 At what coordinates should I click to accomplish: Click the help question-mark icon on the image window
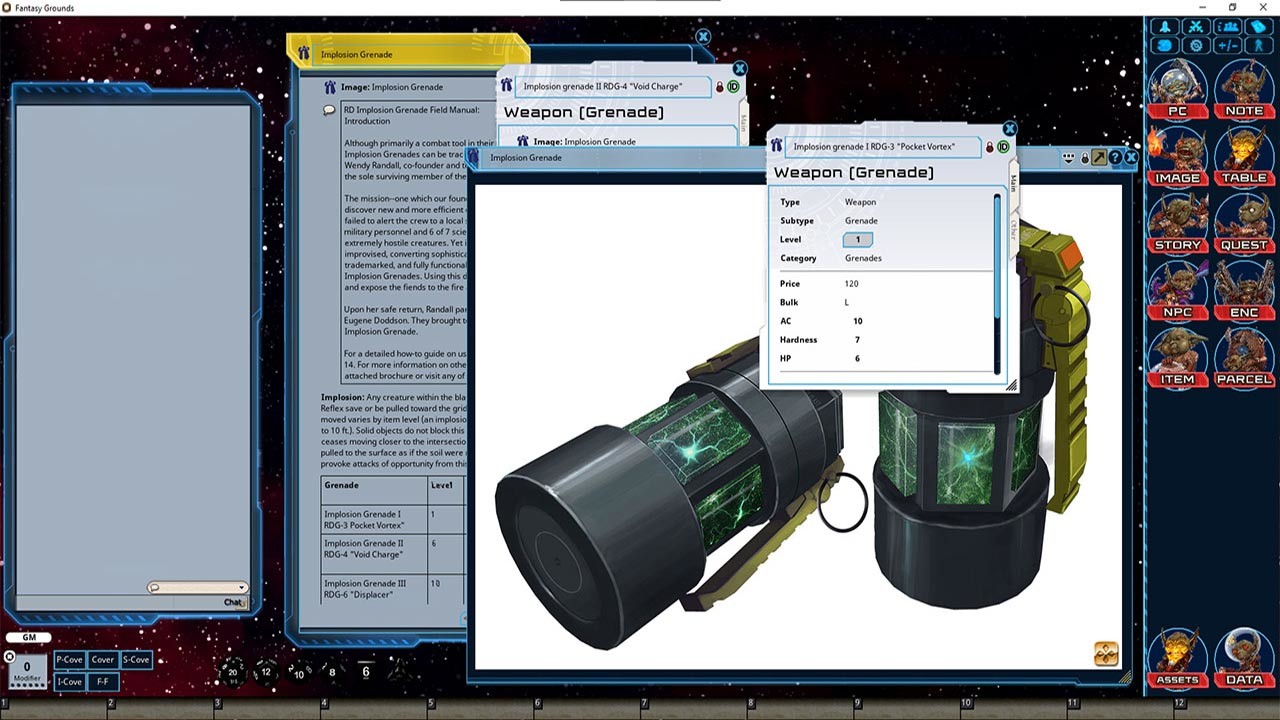[x=1115, y=158]
